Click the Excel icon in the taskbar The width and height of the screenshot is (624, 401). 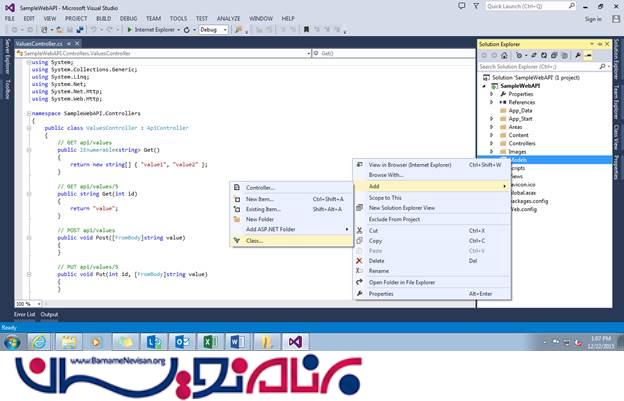coord(211,343)
